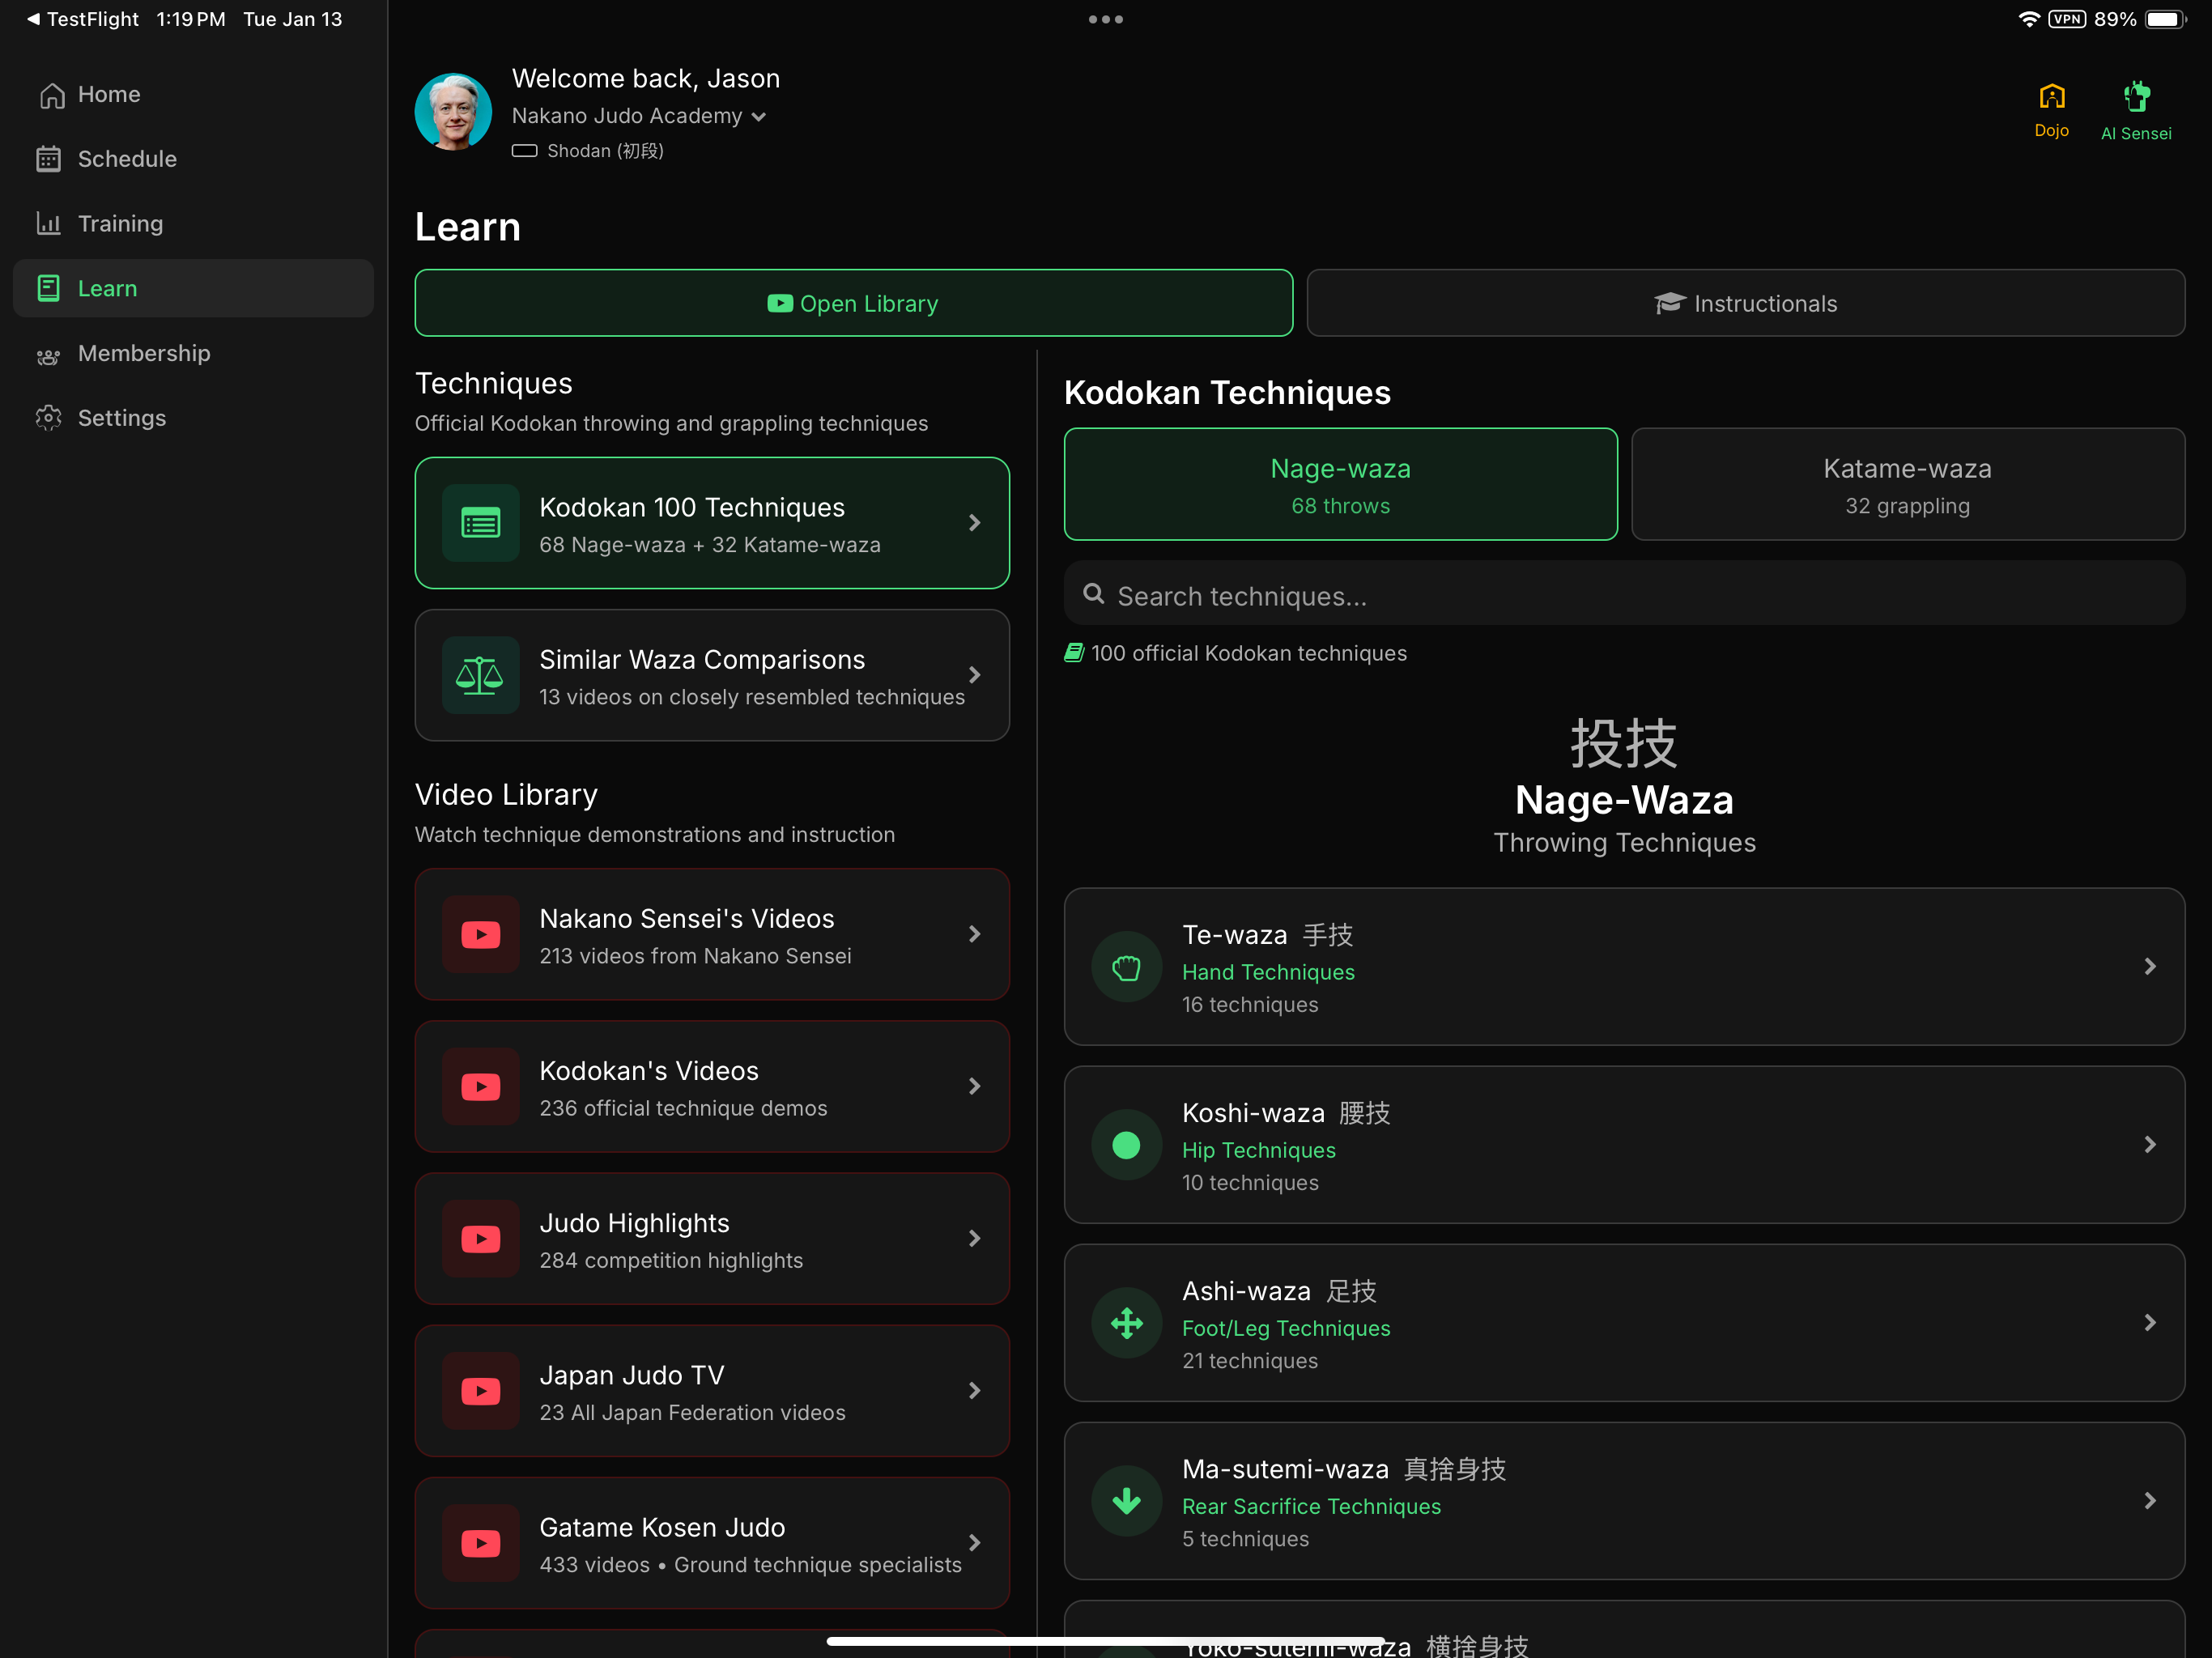Expand Ashi-waza row chevron
This screenshot has width=2212, height=1658.
2150,1323
